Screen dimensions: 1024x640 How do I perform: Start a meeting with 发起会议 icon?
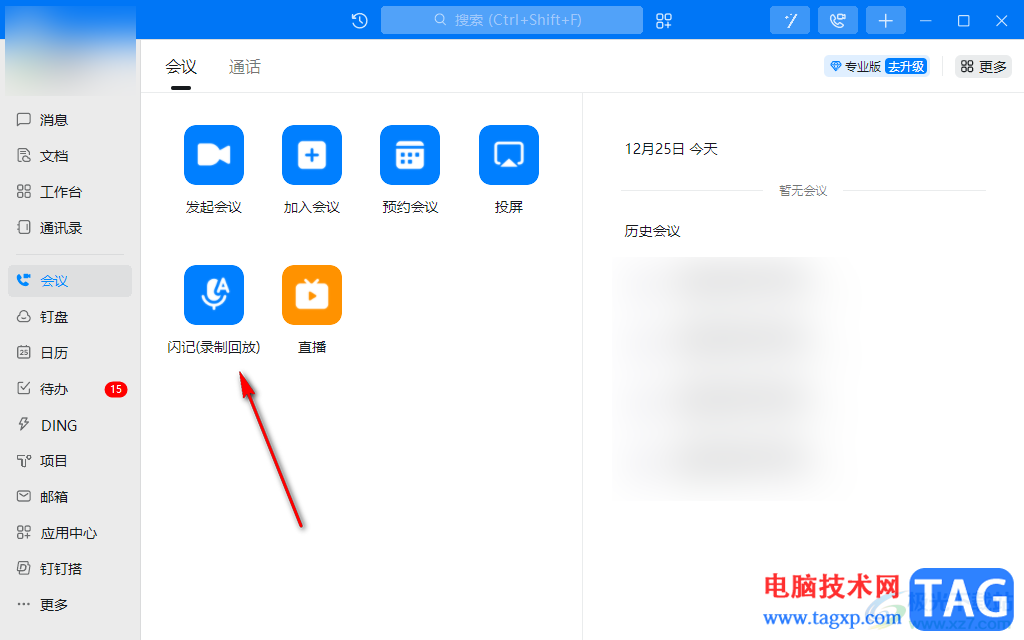coord(214,155)
